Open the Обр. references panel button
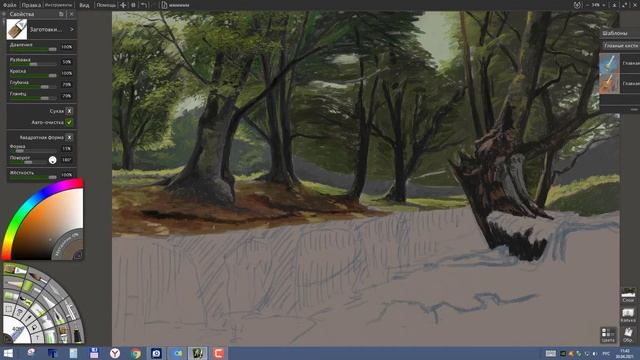 pyautogui.click(x=628, y=335)
